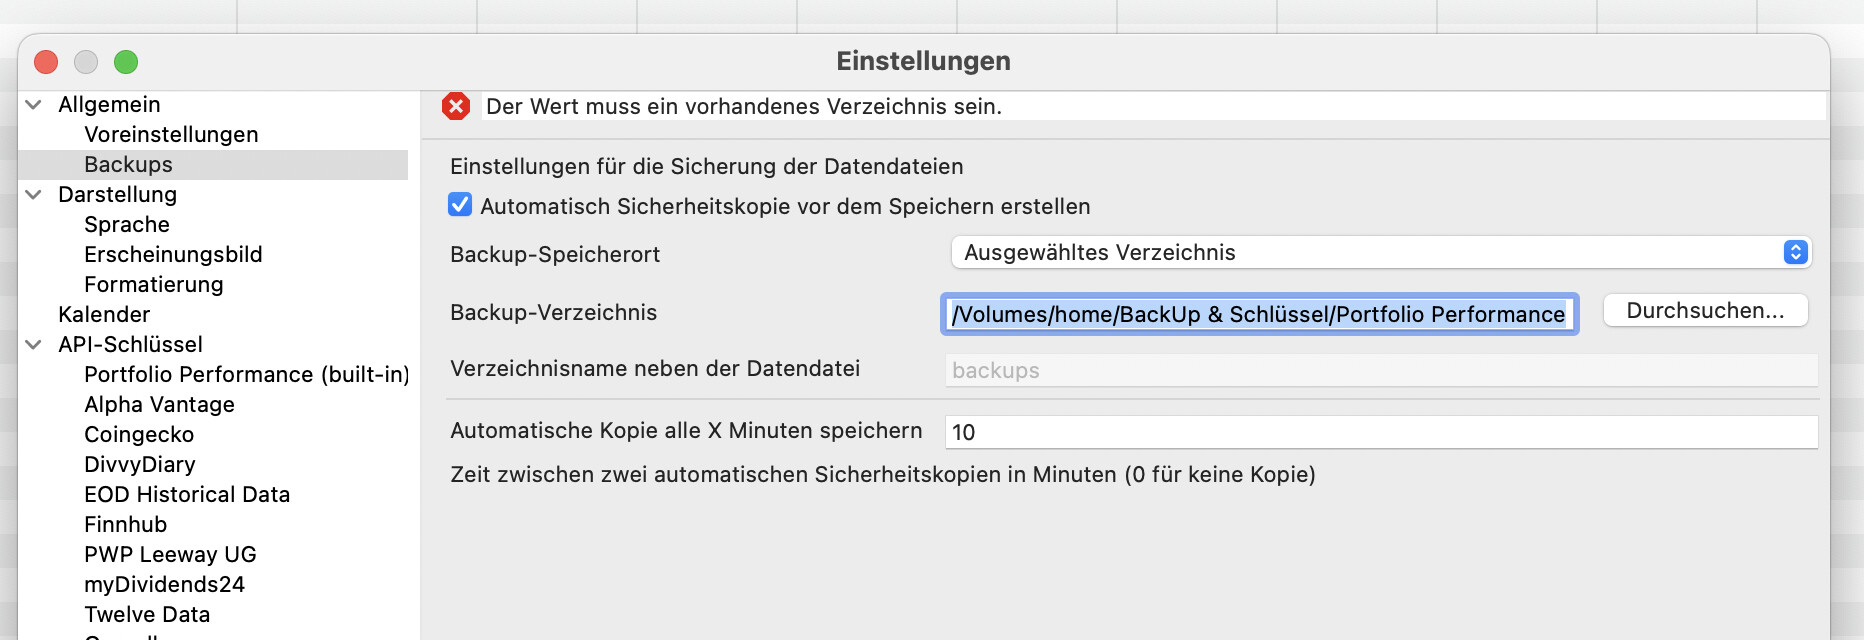
Task: Select Coingecko in the sidebar
Action: pyautogui.click(x=139, y=435)
